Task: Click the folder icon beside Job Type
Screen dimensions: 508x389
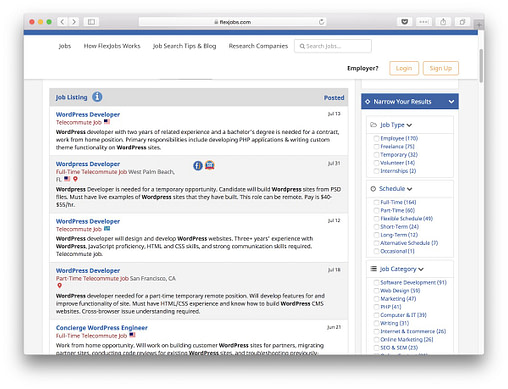Action: (x=373, y=125)
